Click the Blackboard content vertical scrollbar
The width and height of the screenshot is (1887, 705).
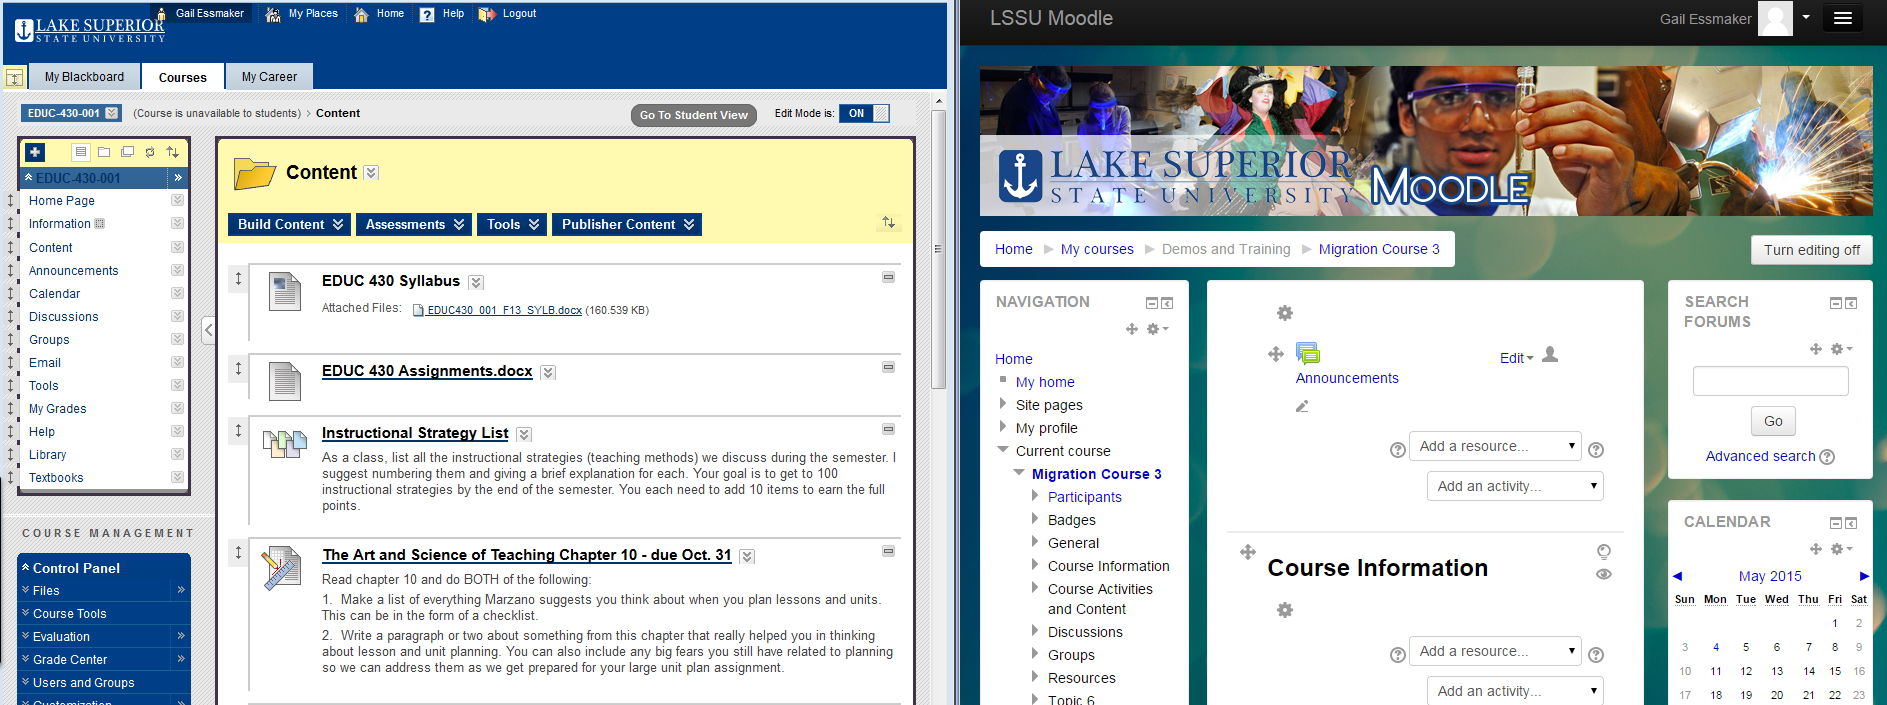click(x=938, y=250)
